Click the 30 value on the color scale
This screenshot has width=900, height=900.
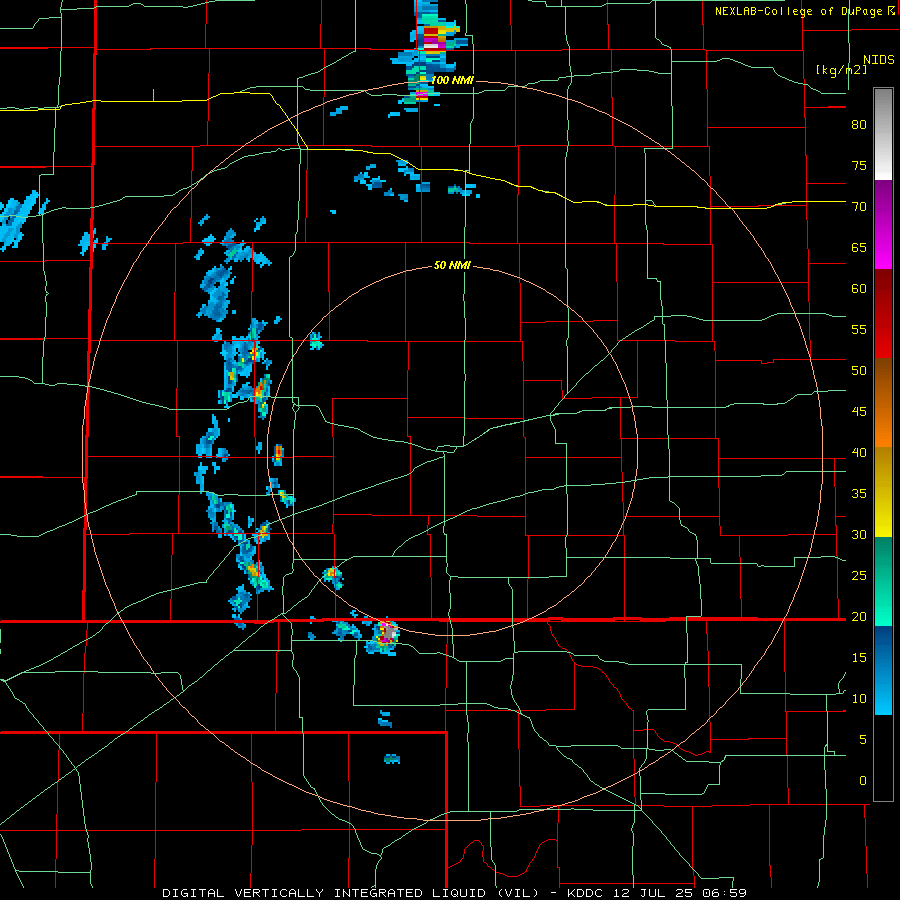click(x=859, y=534)
